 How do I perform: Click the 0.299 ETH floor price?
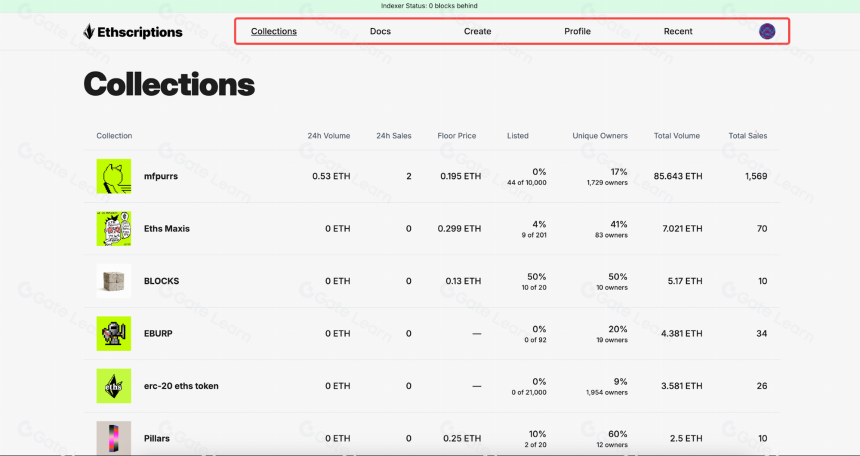point(460,229)
